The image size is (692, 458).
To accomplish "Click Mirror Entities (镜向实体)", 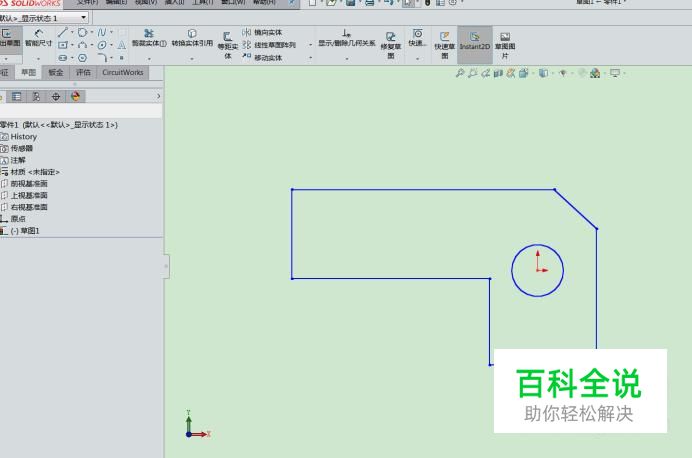I will (x=262, y=32).
